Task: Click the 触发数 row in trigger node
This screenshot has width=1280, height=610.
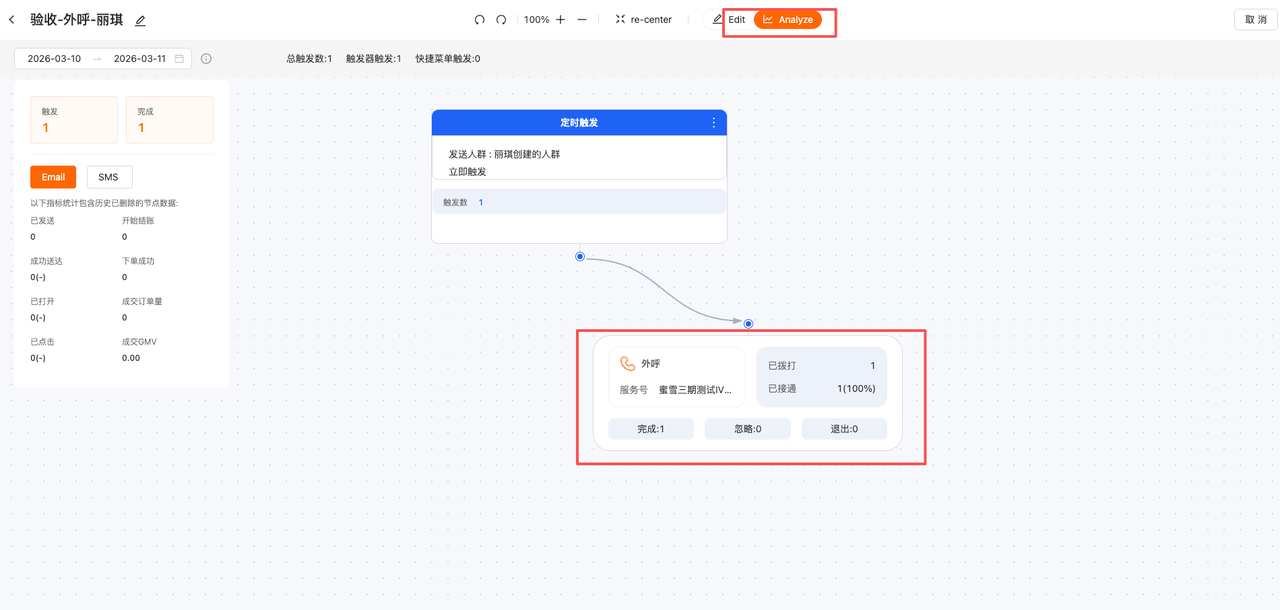Action: pyautogui.click(x=579, y=202)
